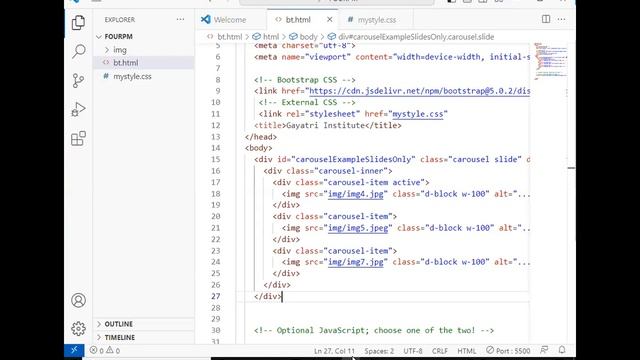Click the feedback icon in status bar
640x360 pixels.
pyautogui.click(x=544, y=350)
